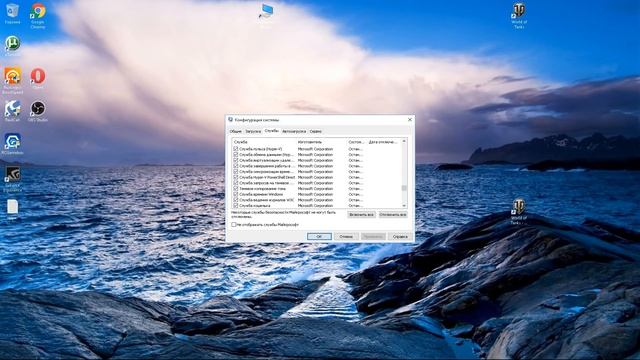This screenshot has width=640, height=360.
Task: Enable Не отображать службы Майкрософт checkbox
Action: 234,224
